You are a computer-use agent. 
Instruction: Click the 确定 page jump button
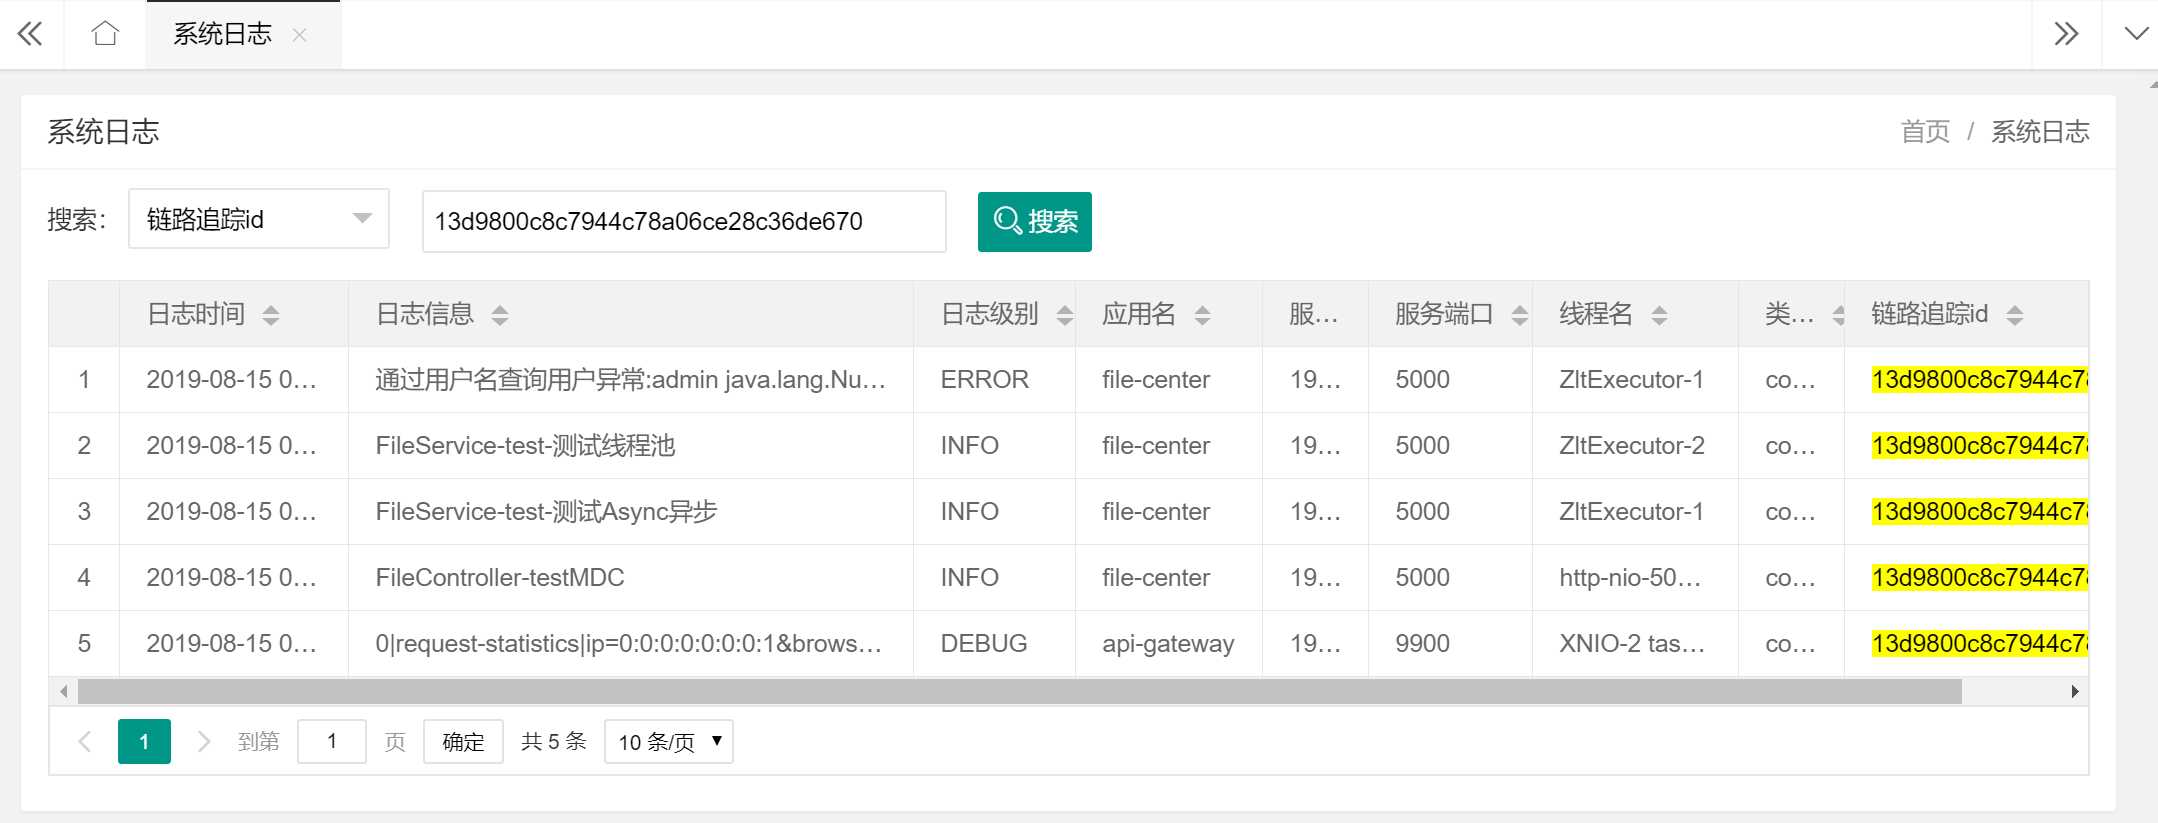point(463,741)
